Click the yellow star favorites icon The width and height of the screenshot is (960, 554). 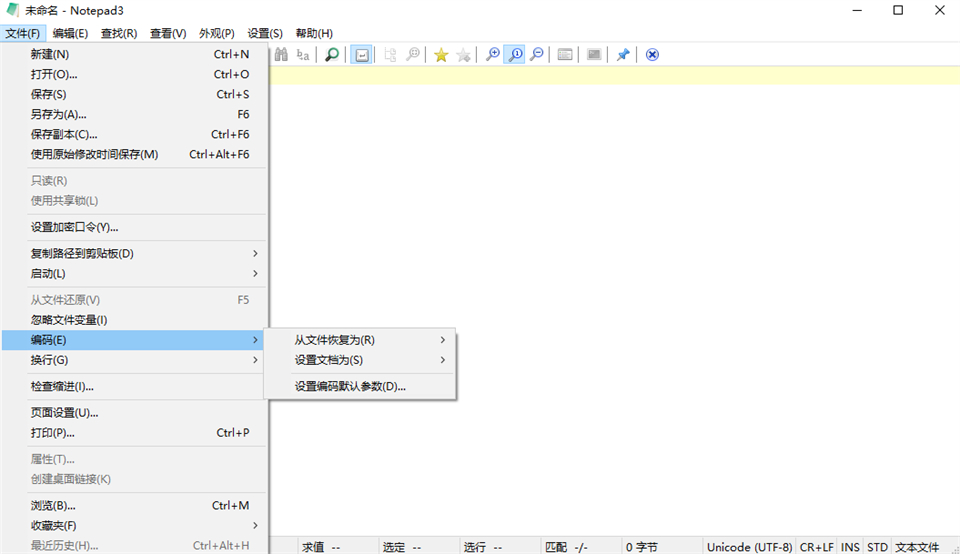[441, 54]
